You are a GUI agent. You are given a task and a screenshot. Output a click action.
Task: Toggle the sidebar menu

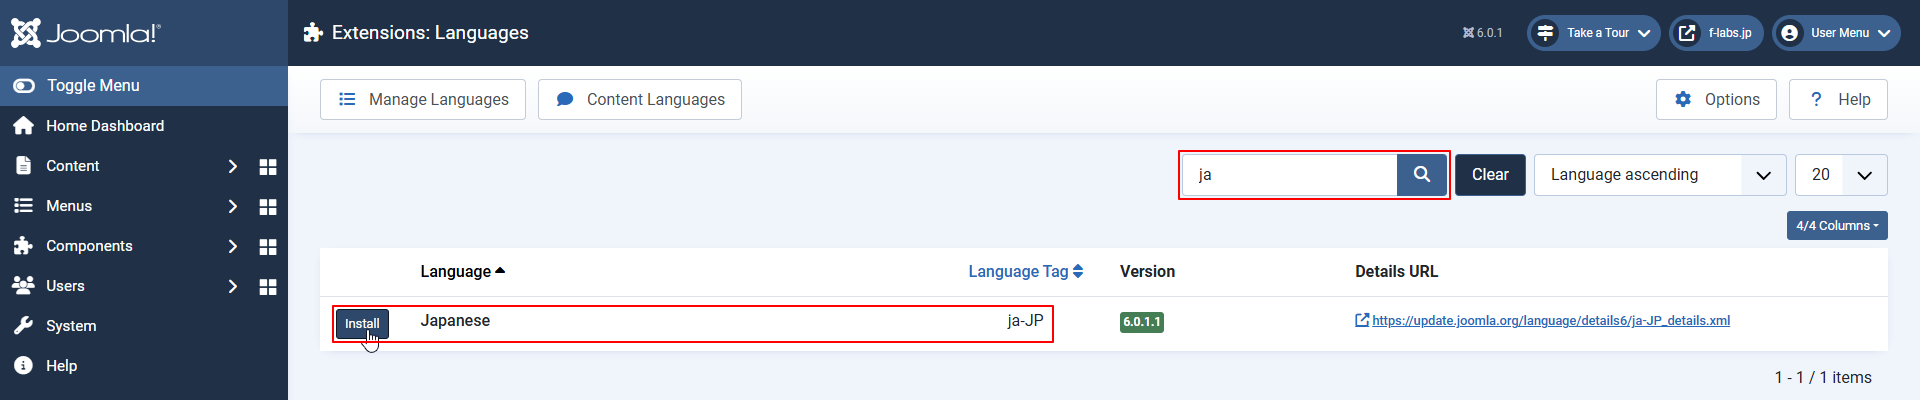pyautogui.click(x=144, y=86)
